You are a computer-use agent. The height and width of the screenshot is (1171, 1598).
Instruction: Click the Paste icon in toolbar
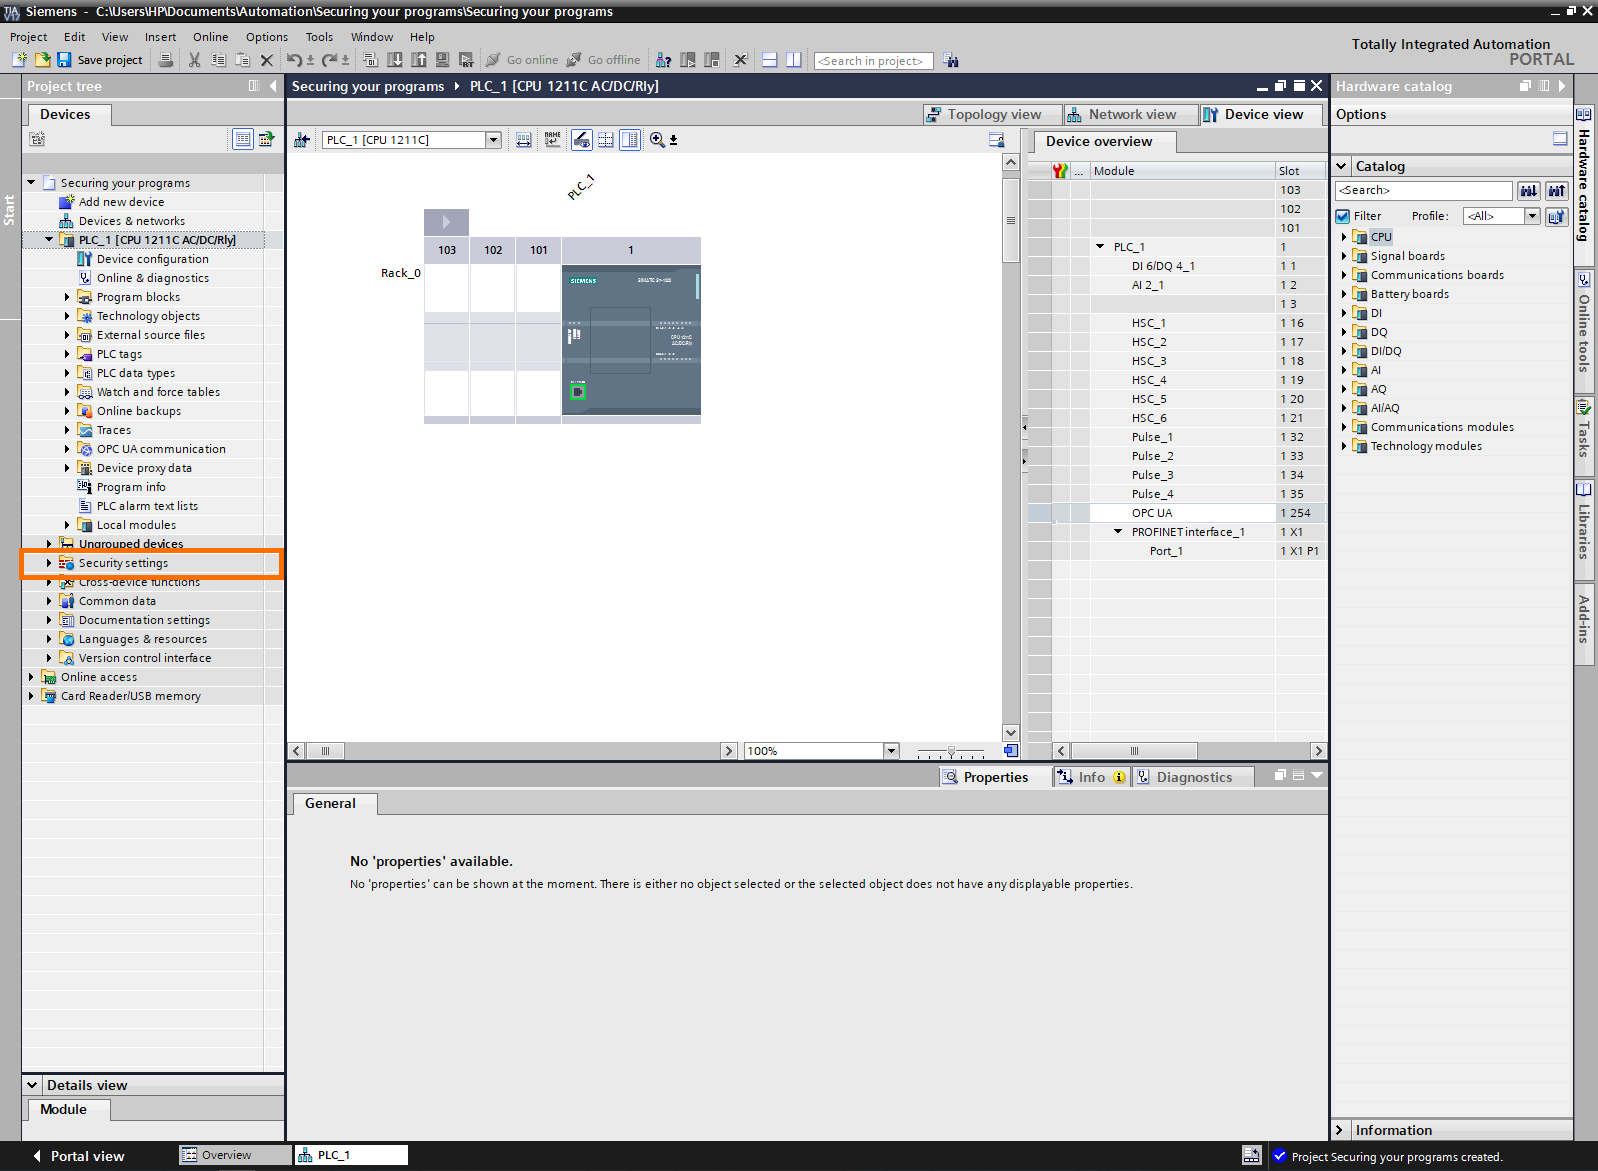pos(242,60)
